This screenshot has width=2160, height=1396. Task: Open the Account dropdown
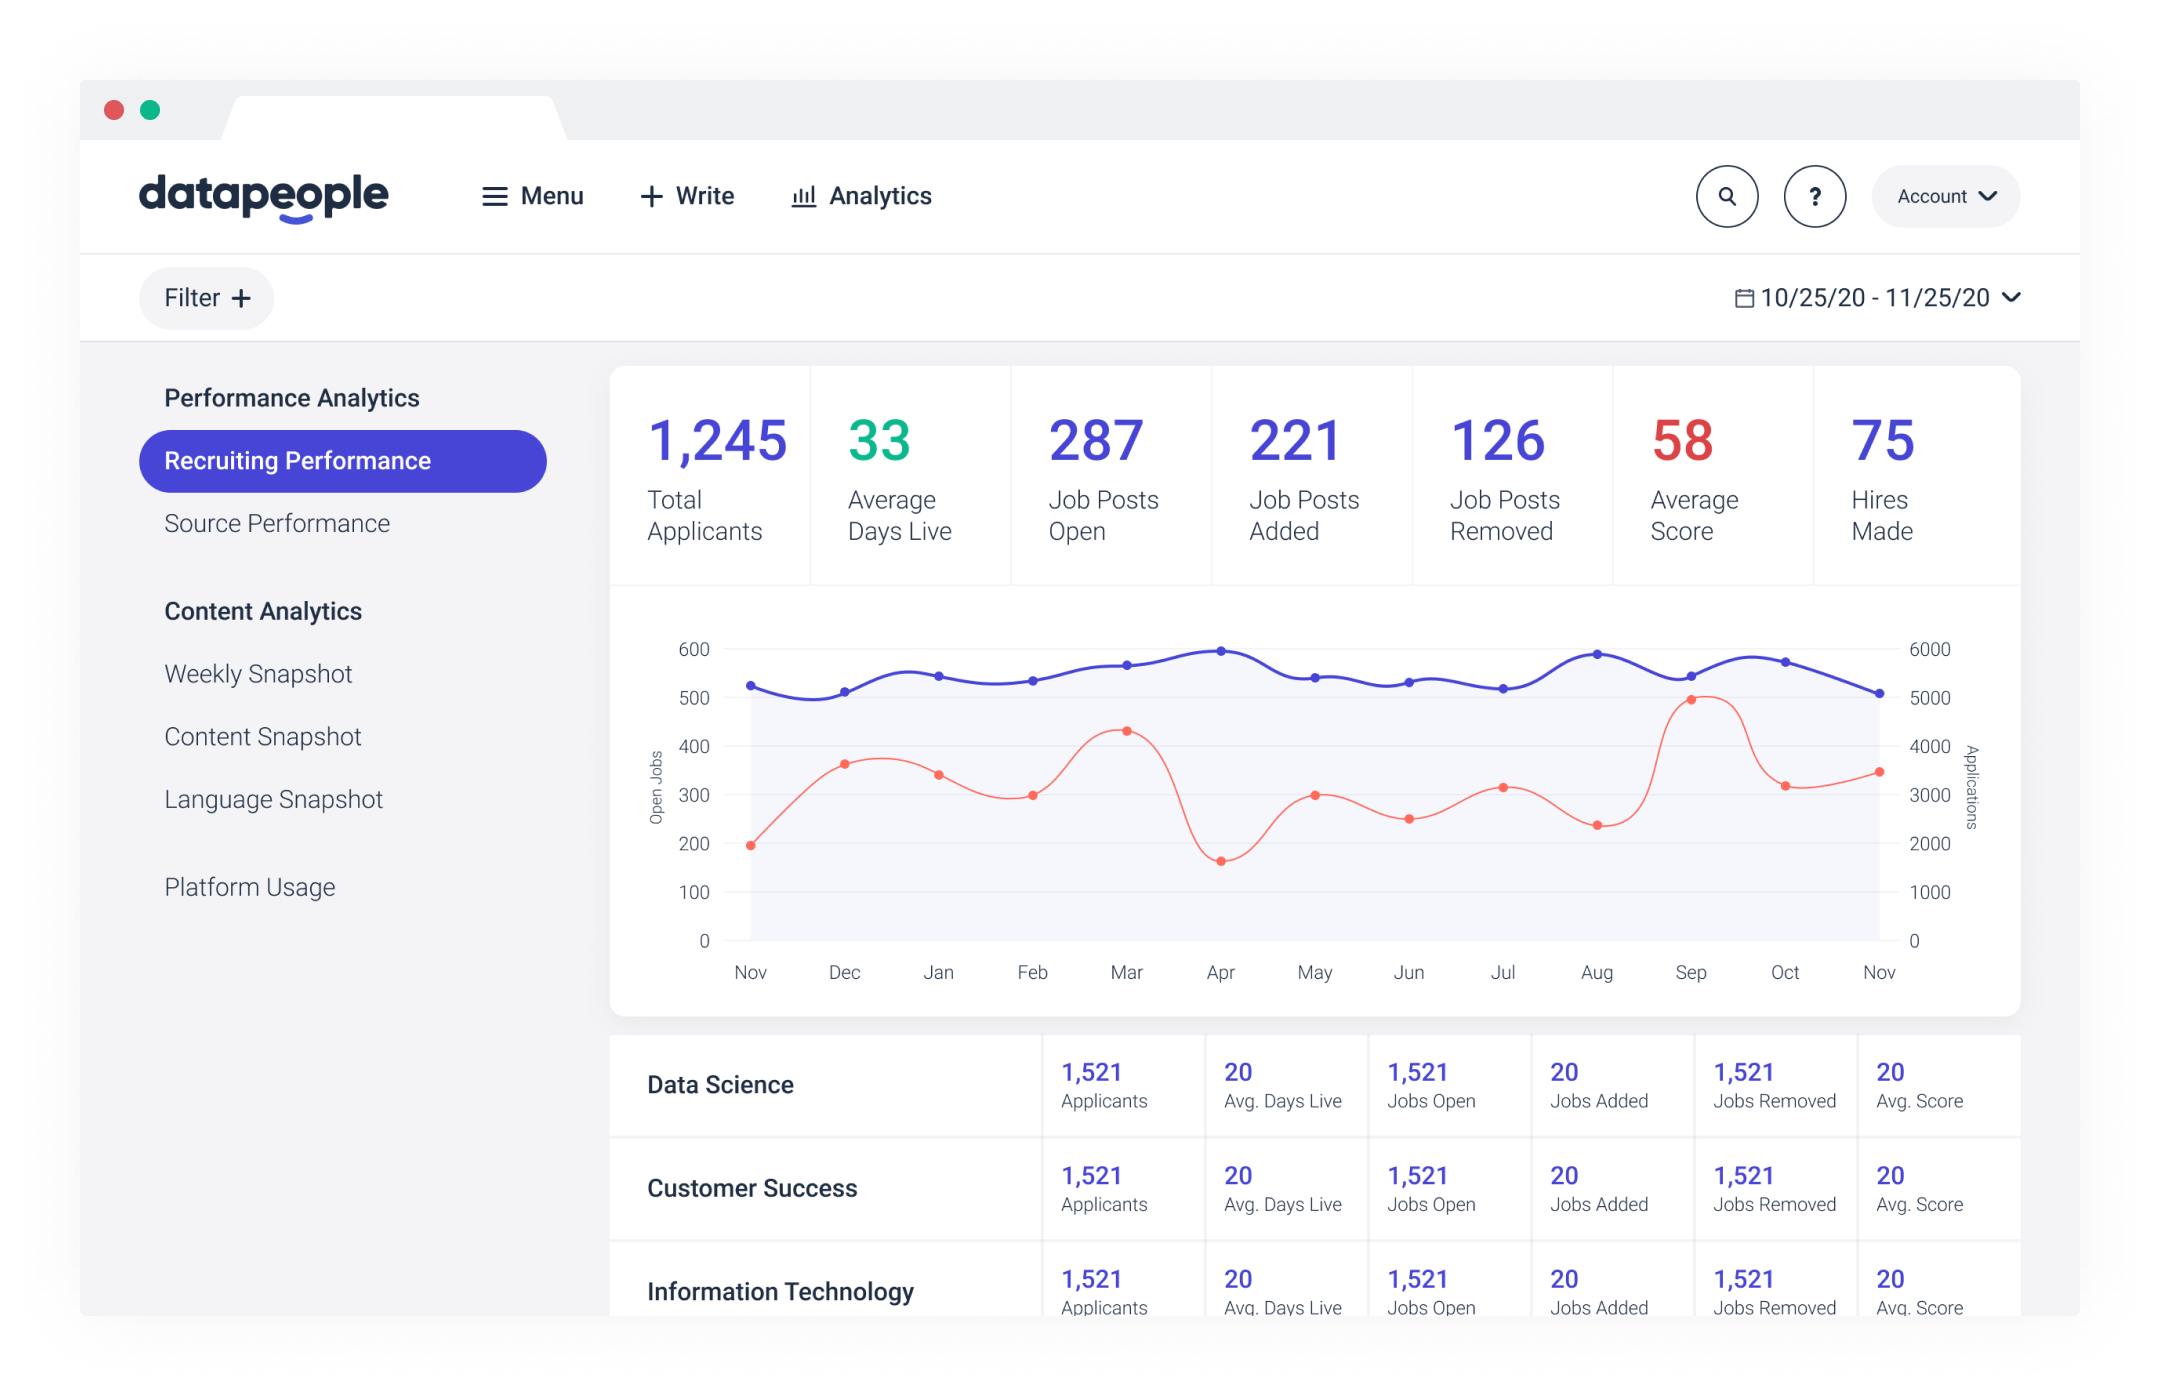coord(1944,196)
